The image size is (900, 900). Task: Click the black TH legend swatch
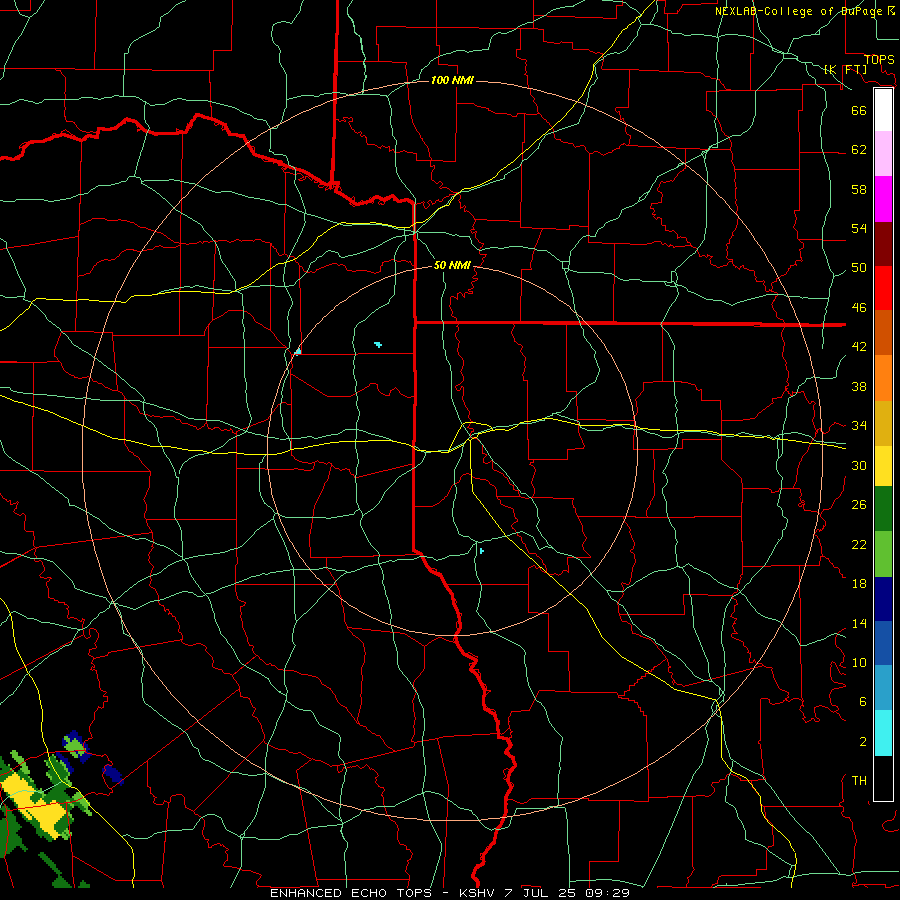[x=883, y=778]
